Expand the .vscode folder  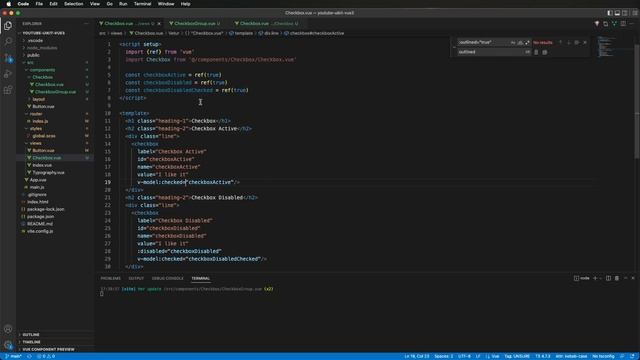point(35,40)
